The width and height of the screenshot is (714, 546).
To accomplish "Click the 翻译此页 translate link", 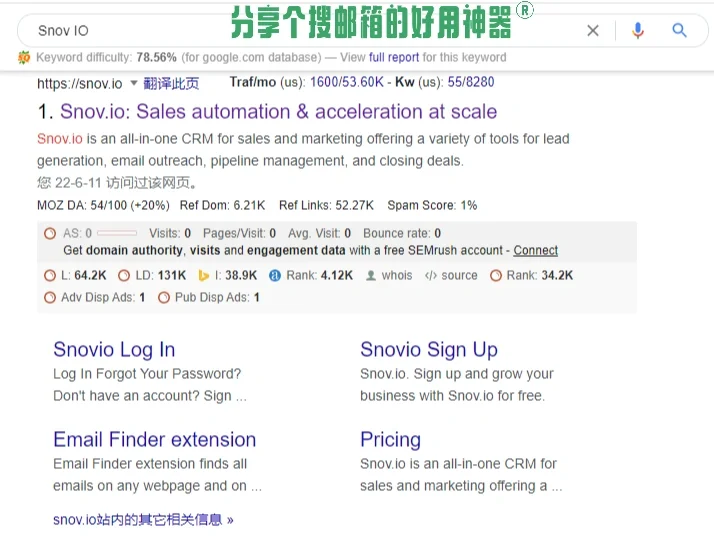I will [171, 83].
